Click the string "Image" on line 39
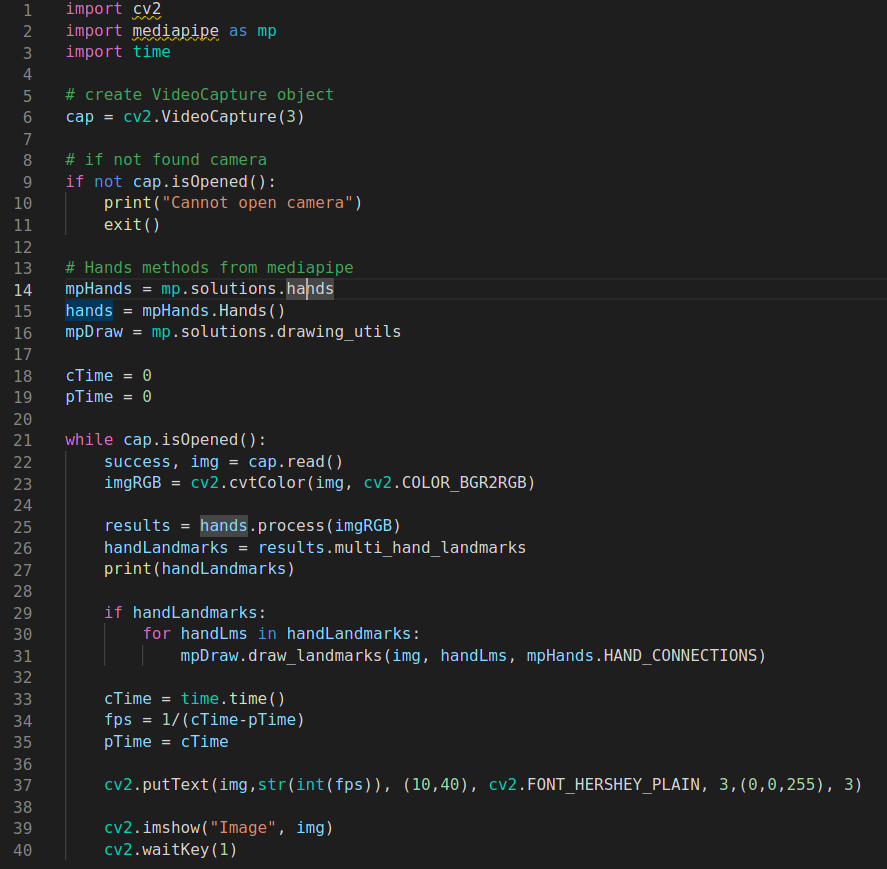The height and width of the screenshot is (869, 887). tap(243, 828)
